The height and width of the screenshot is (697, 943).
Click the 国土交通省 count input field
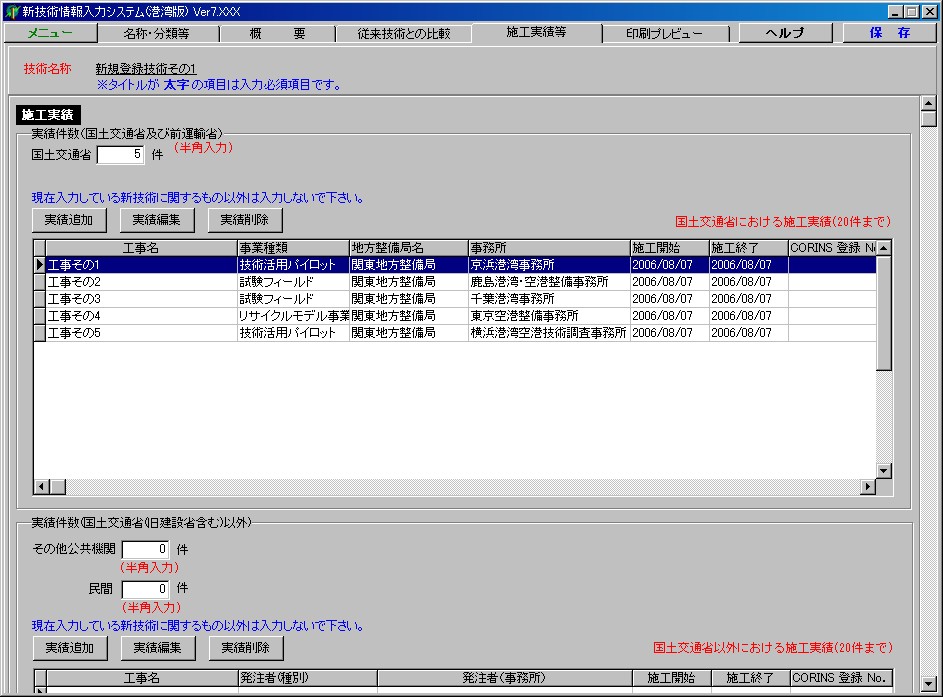(x=120, y=155)
